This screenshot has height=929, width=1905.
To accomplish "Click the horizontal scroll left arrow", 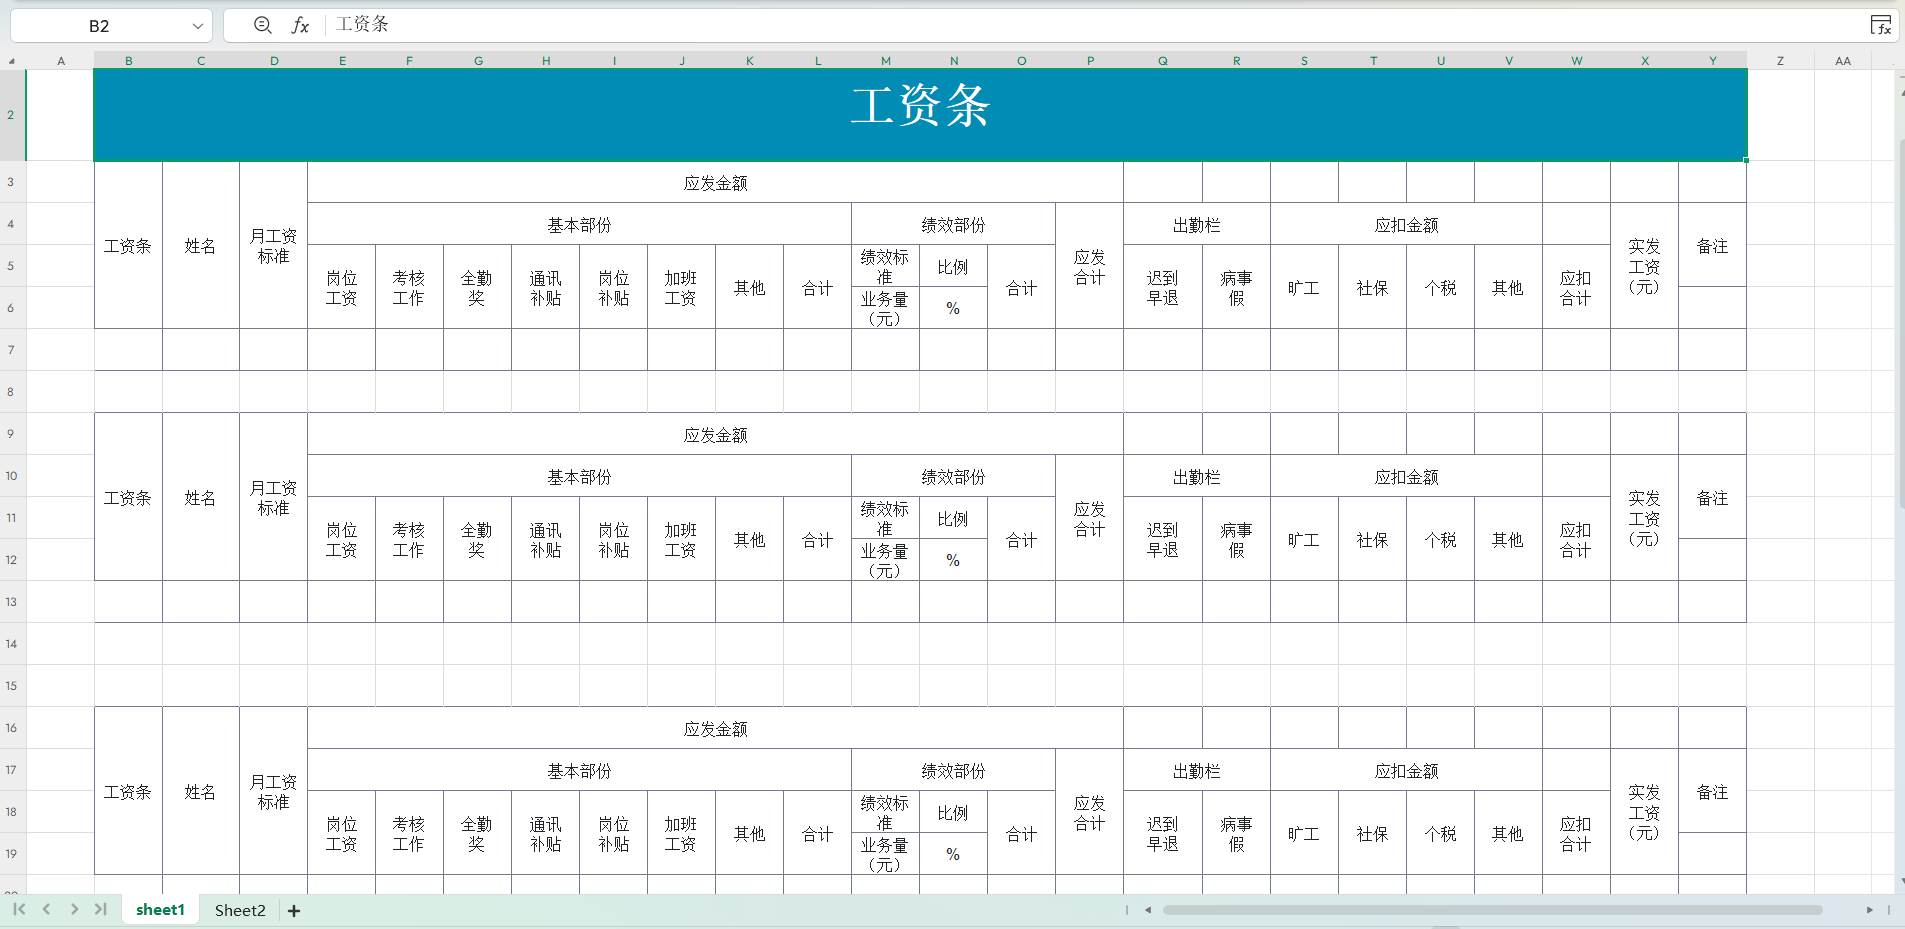I will click(x=1148, y=910).
